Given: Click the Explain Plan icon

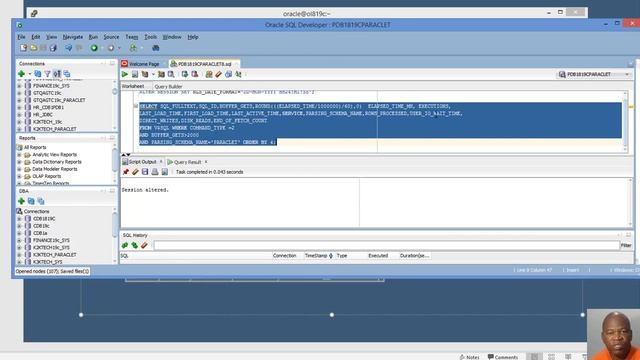Looking at the screenshot, I should pyautogui.click(x=145, y=74).
